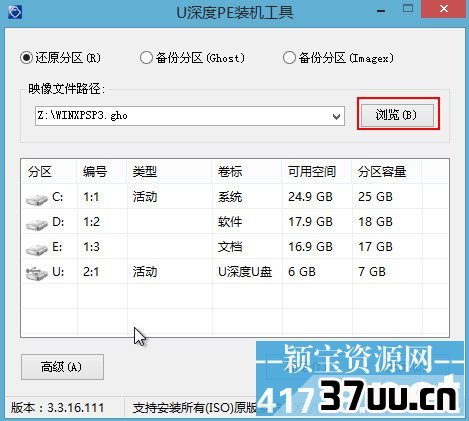Select the U: USB drive icon
469x421 pixels.
[37, 273]
